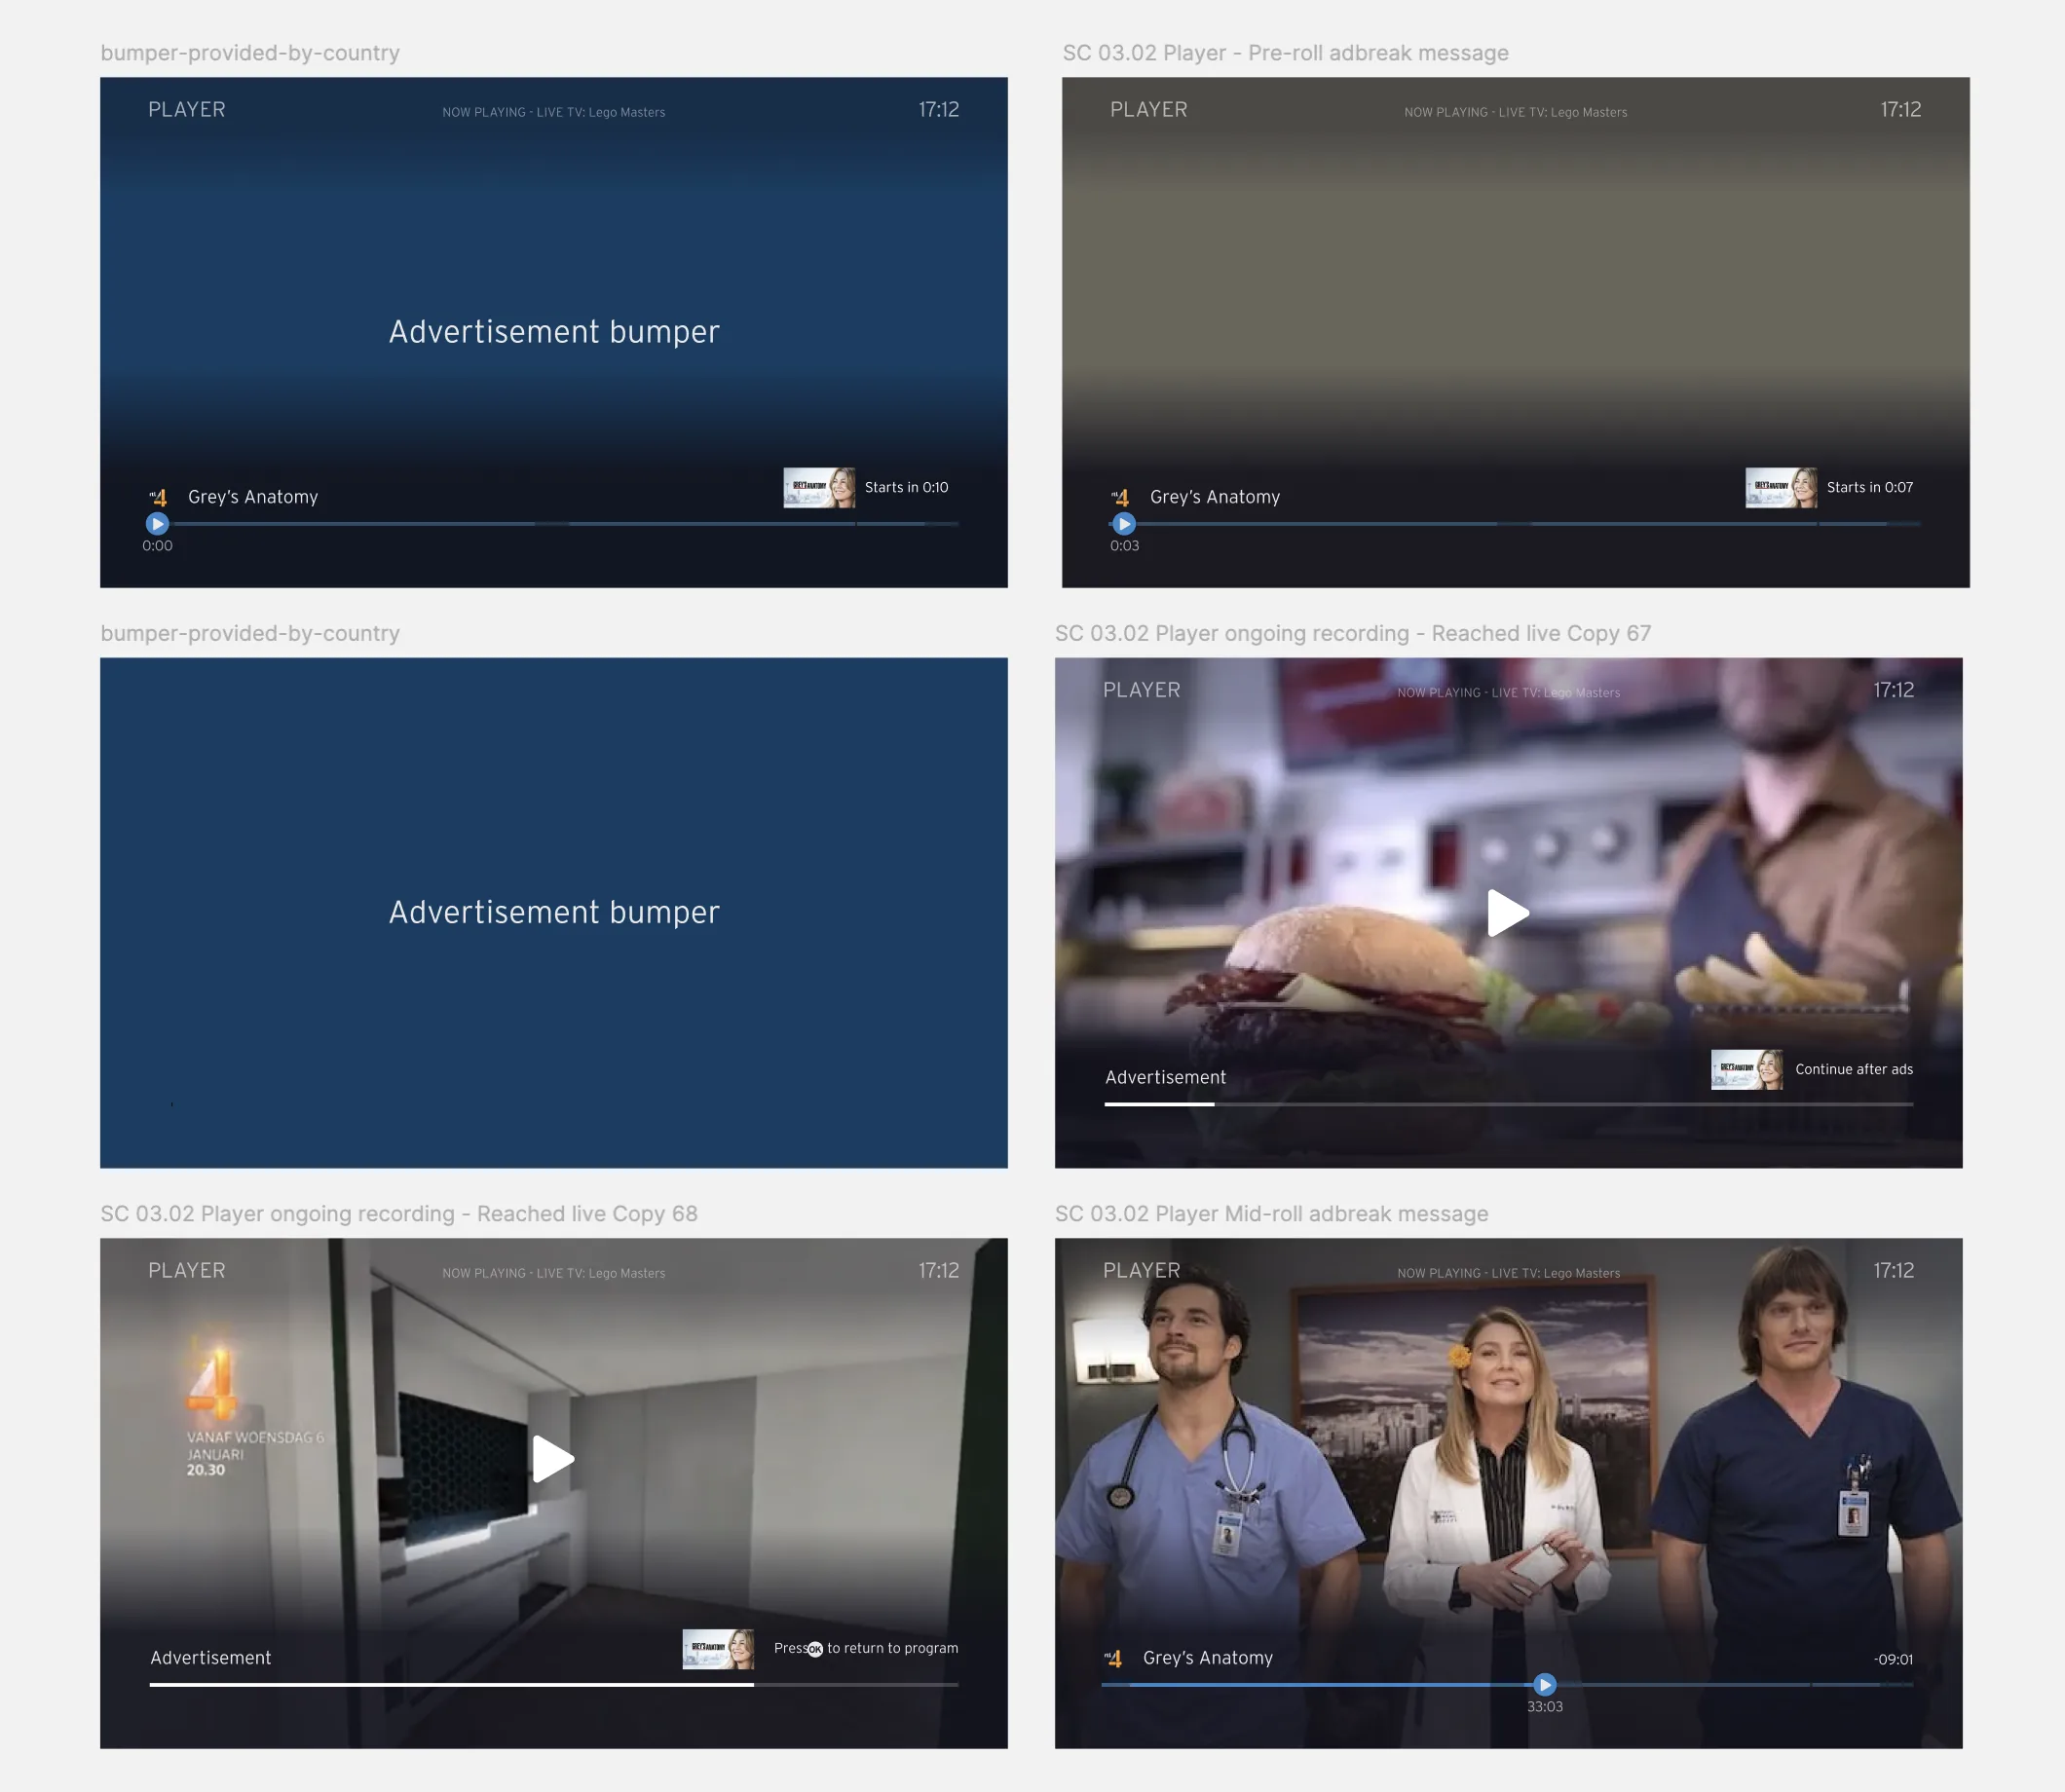Viewport: 2065px width, 1792px height.
Task: Click 'NOW PLAYING - LIVE TV: Lego Masters' in Mid-roll frame
Action: (x=1508, y=1273)
